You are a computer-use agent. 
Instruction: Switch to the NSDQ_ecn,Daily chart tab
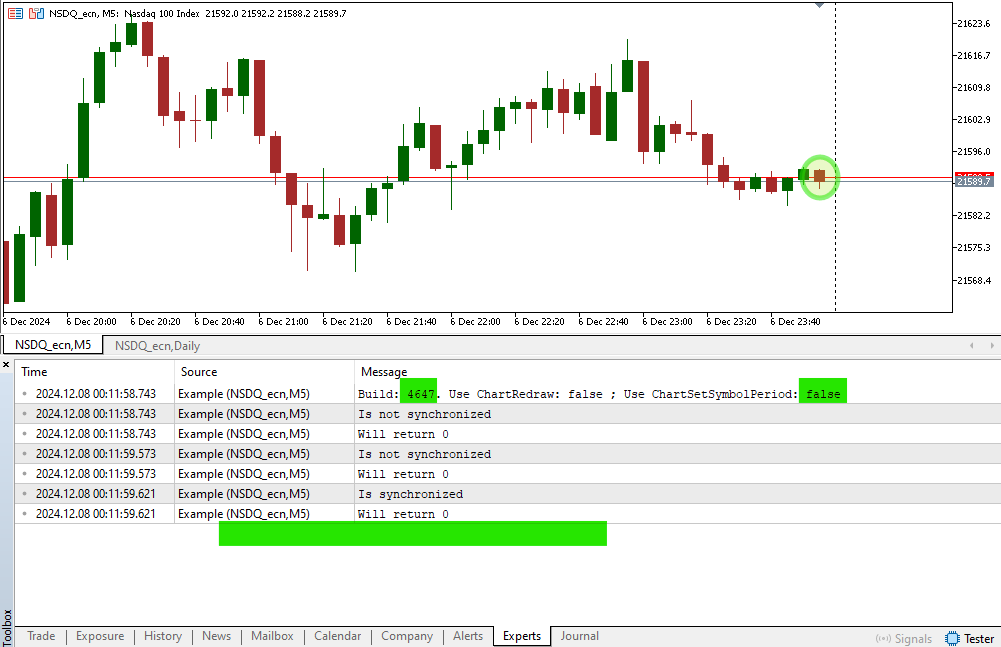(157, 346)
